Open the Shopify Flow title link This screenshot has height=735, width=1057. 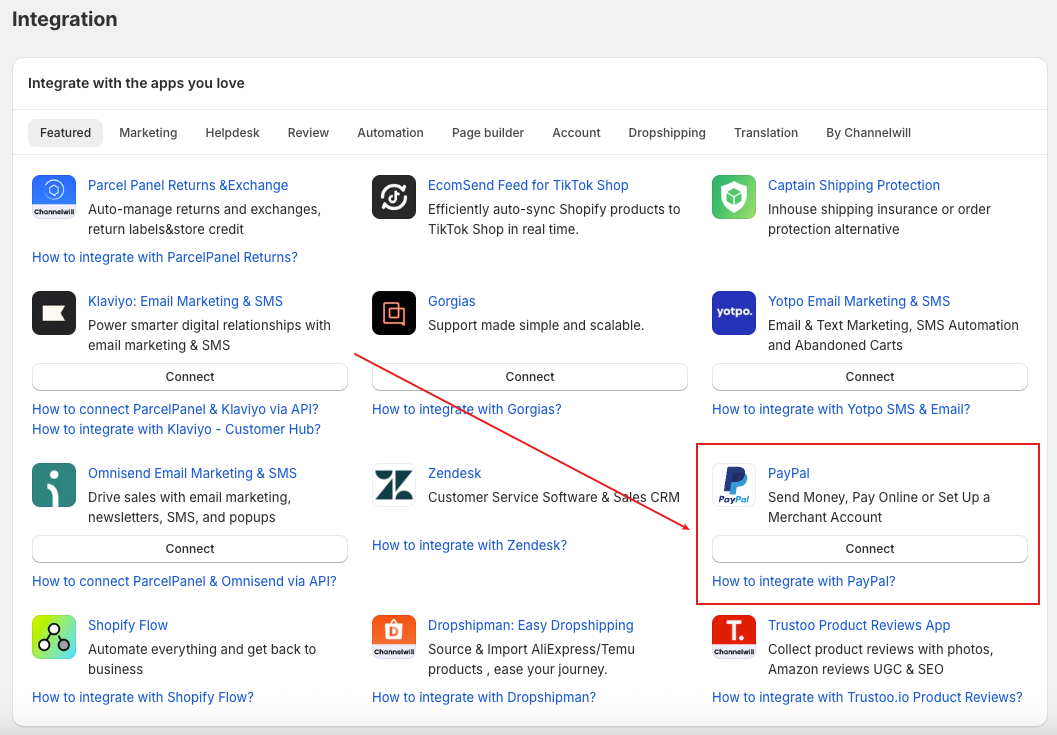[128, 625]
